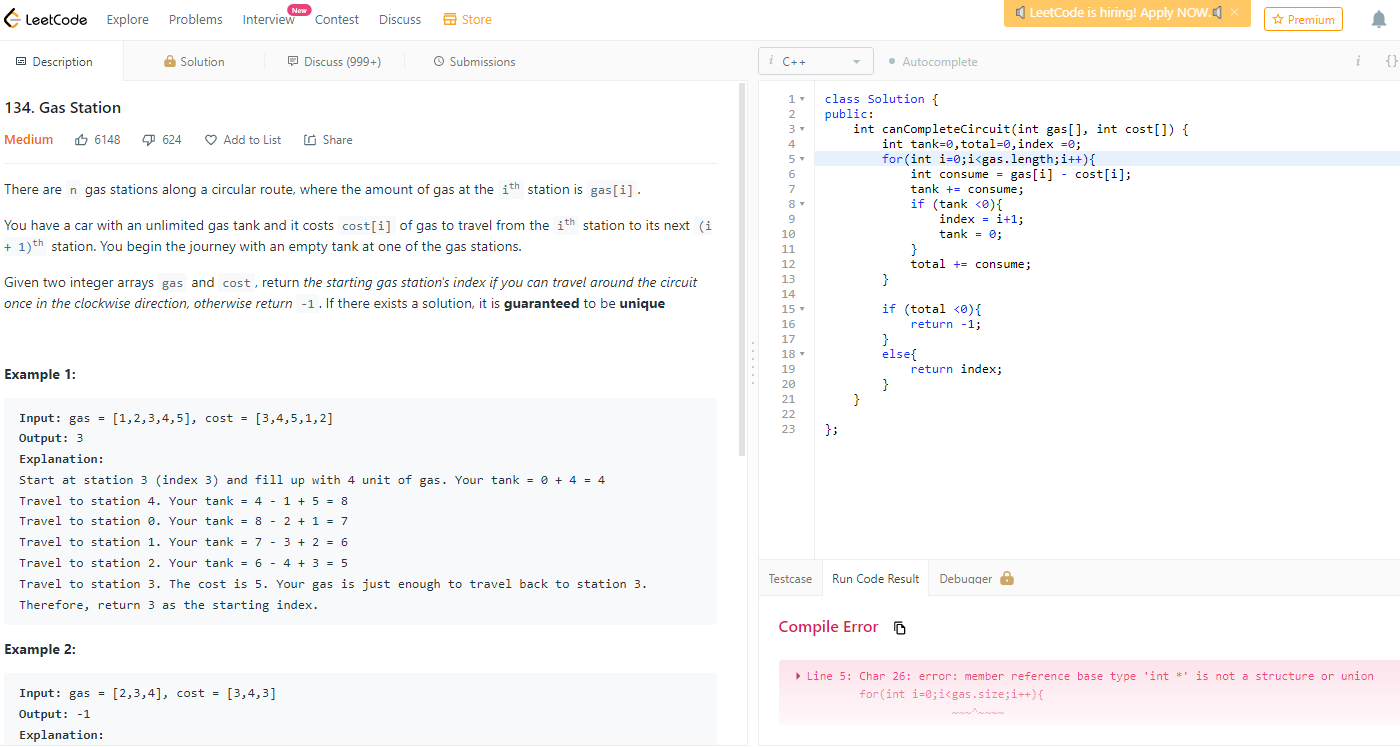
Task: Open the Interview menu item
Action: [268, 19]
